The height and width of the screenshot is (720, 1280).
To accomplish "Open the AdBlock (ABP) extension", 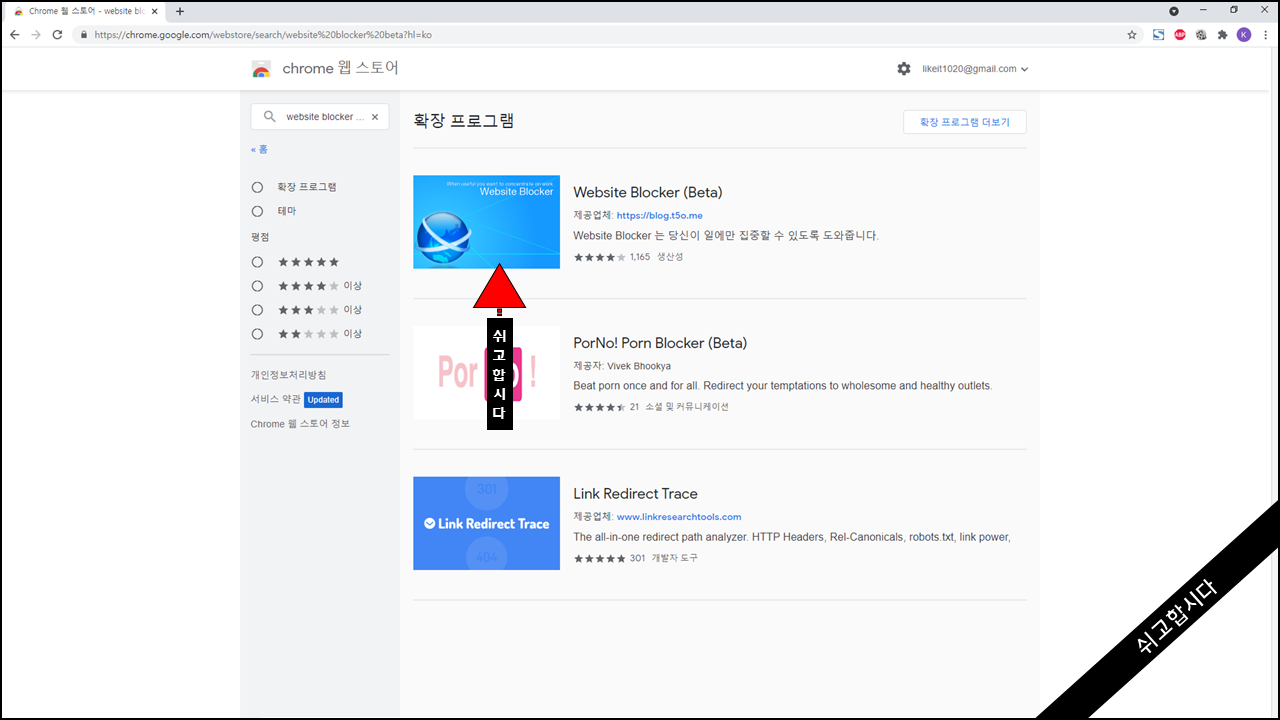I will click(1180, 34).
